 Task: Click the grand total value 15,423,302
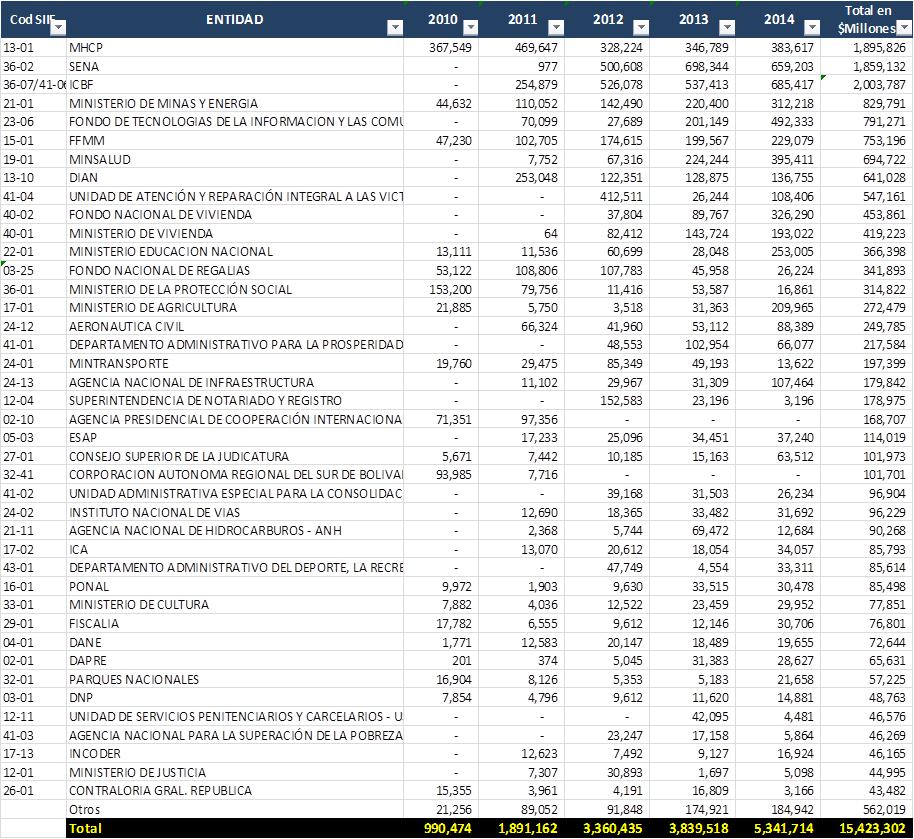(866, 828)
